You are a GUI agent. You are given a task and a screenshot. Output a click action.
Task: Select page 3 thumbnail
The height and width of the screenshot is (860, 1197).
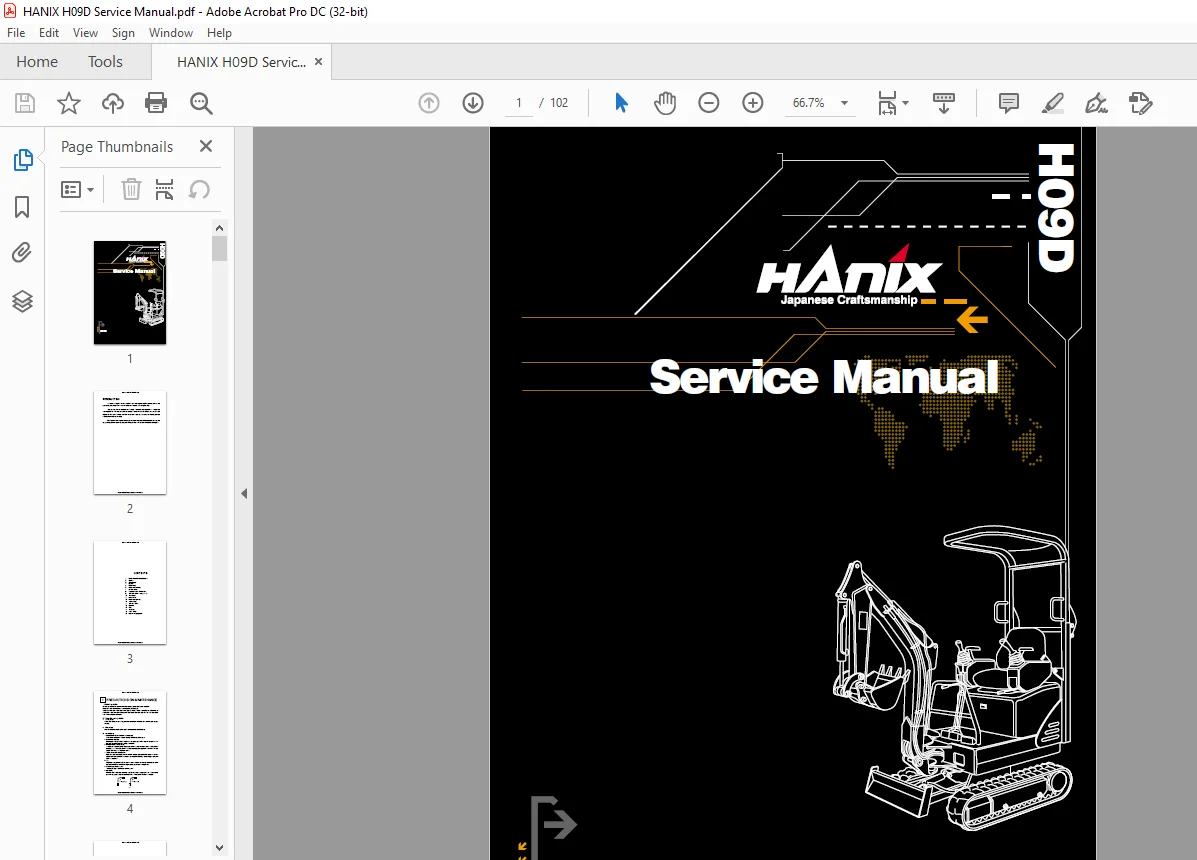point(130,593)
